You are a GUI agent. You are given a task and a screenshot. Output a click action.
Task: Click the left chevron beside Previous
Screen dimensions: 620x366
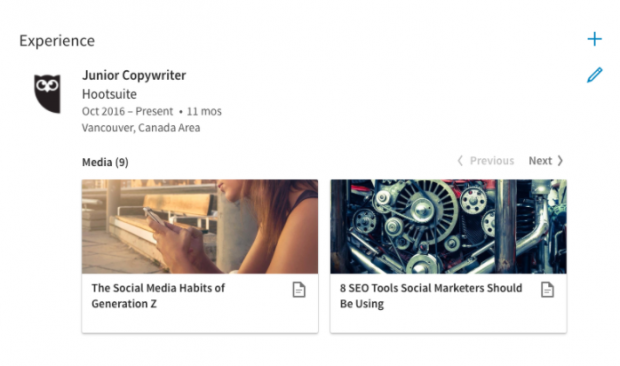460,160
